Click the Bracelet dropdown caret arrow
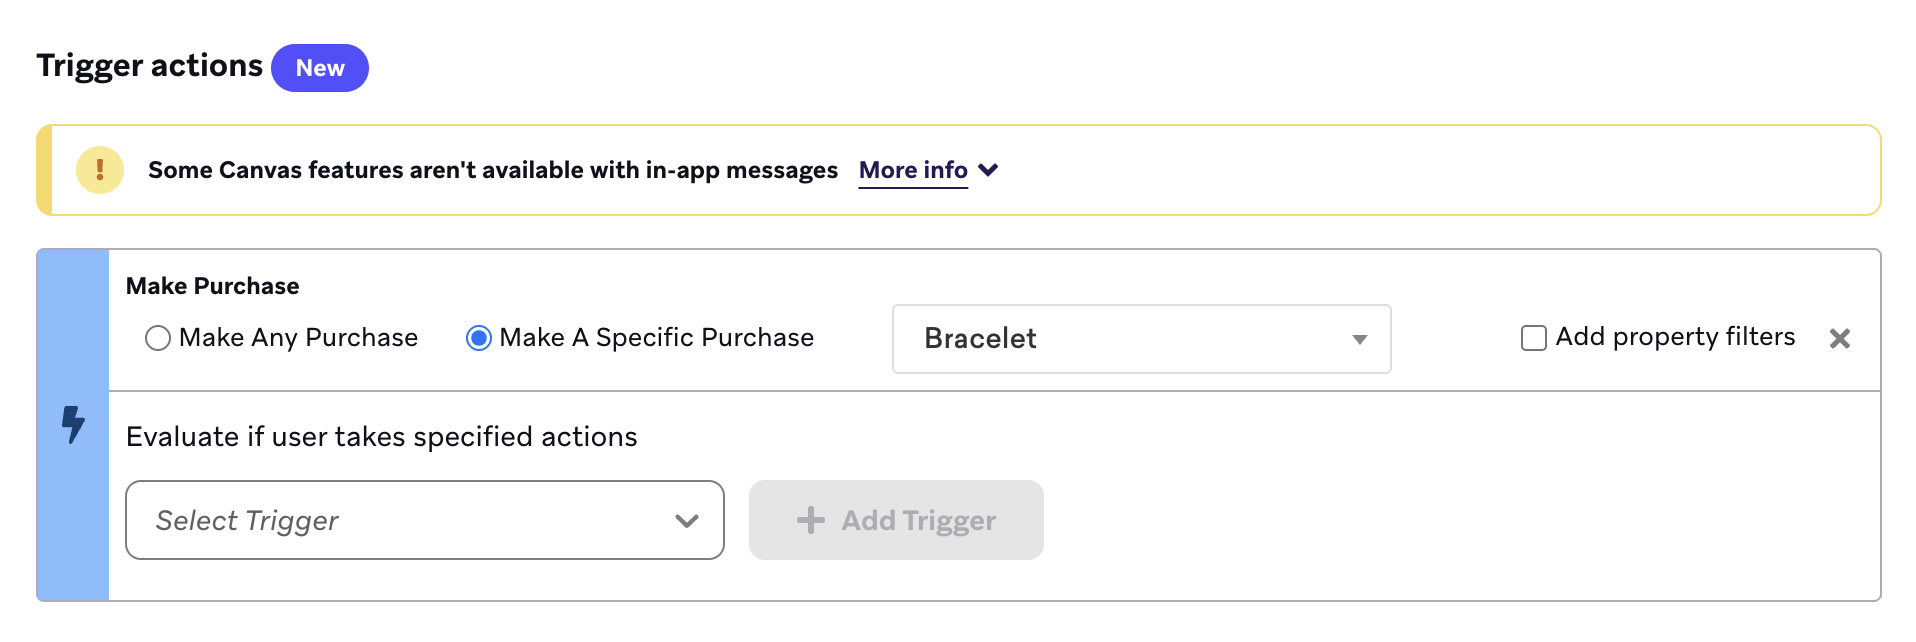This screenshot has width=1916, height=642. click(x=1359, y=339)
